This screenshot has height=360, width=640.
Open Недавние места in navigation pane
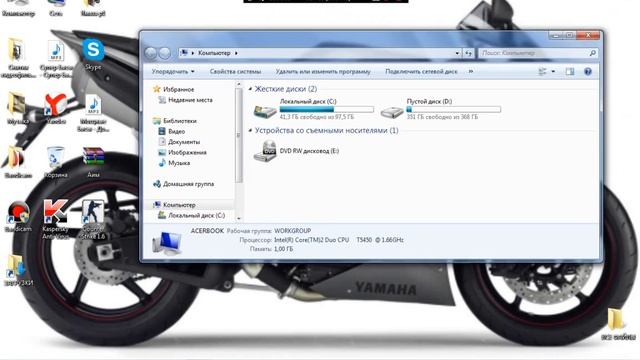tap(190, 100)
